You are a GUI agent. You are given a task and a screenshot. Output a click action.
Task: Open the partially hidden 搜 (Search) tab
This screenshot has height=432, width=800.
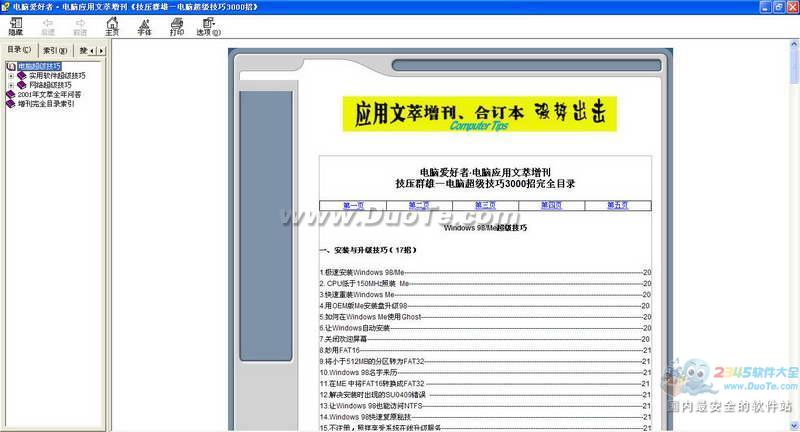coord(83,50)
